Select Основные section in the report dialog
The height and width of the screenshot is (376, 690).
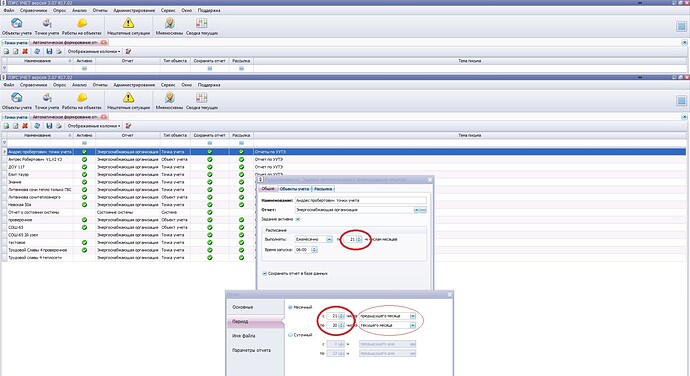pyautogui.click(x=256, y=307)
